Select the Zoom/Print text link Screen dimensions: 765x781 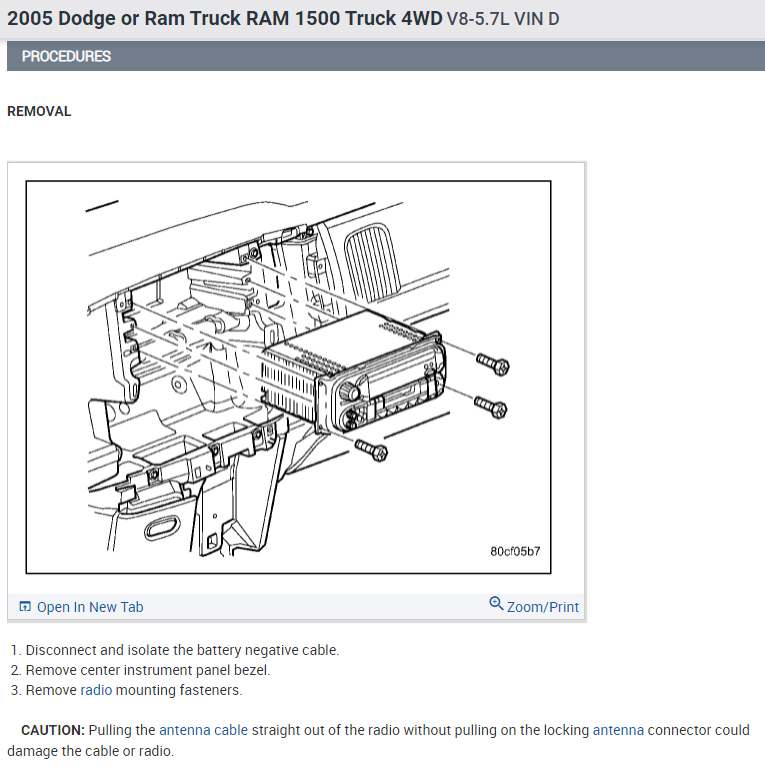542,607
